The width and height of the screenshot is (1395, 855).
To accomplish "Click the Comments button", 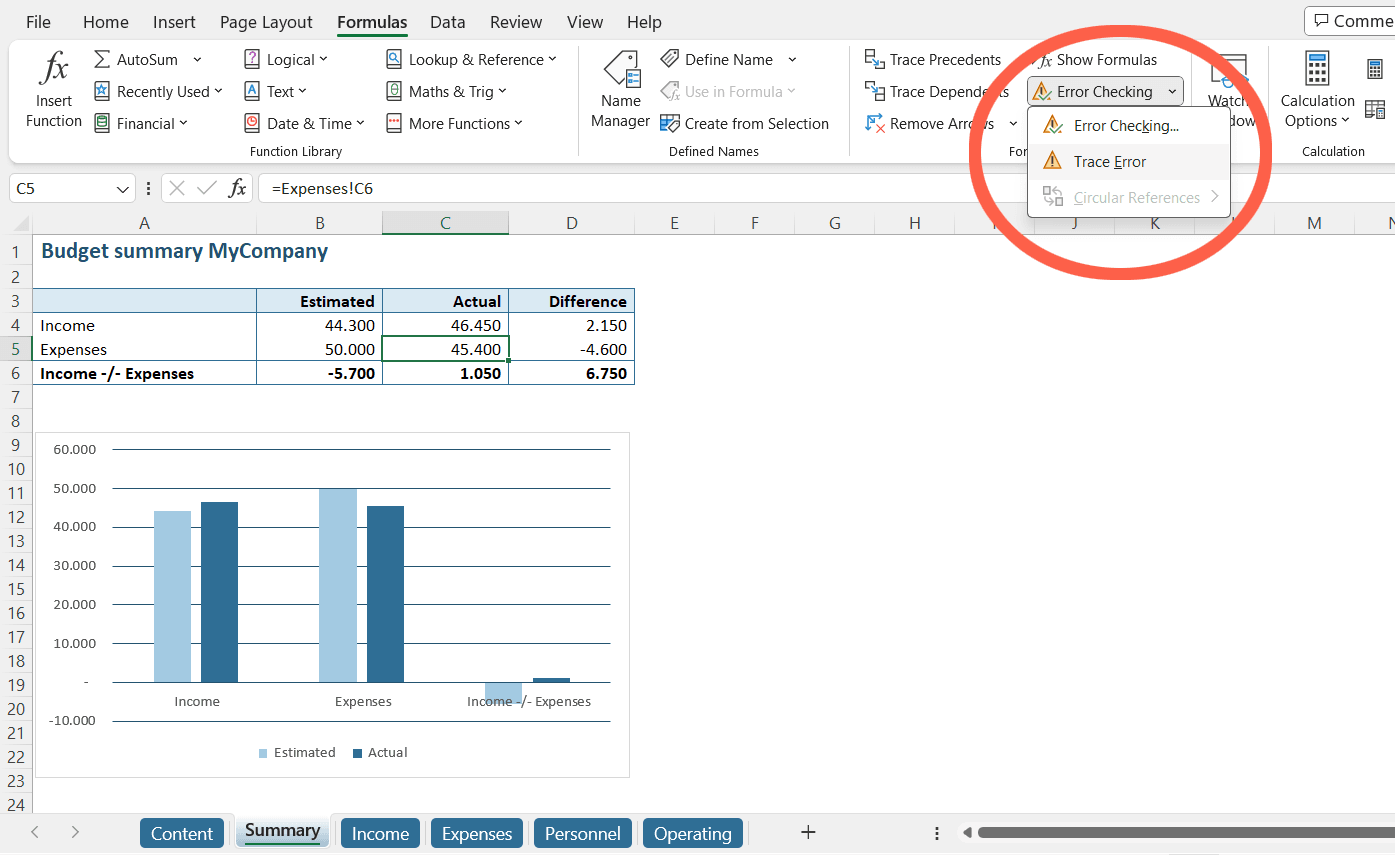I will click(1351, 21).
